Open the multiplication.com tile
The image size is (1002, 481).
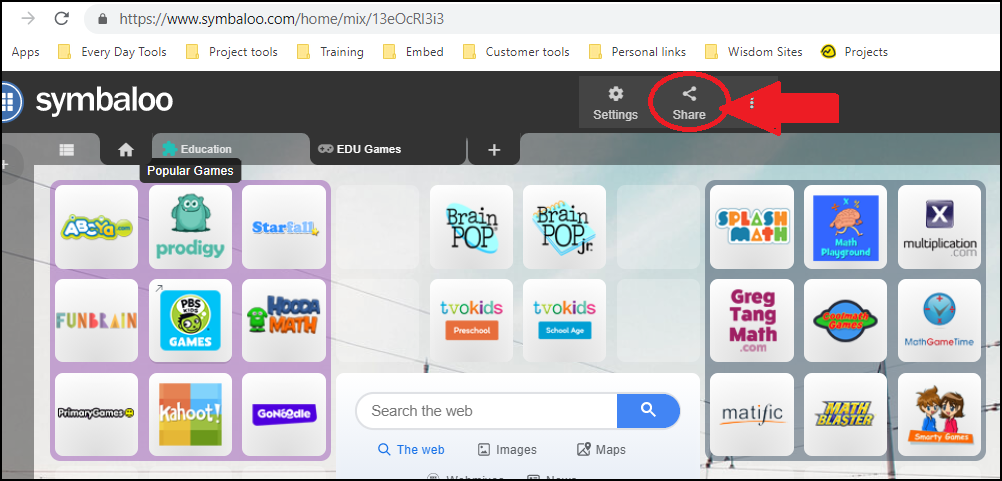[x=939, y=227]
